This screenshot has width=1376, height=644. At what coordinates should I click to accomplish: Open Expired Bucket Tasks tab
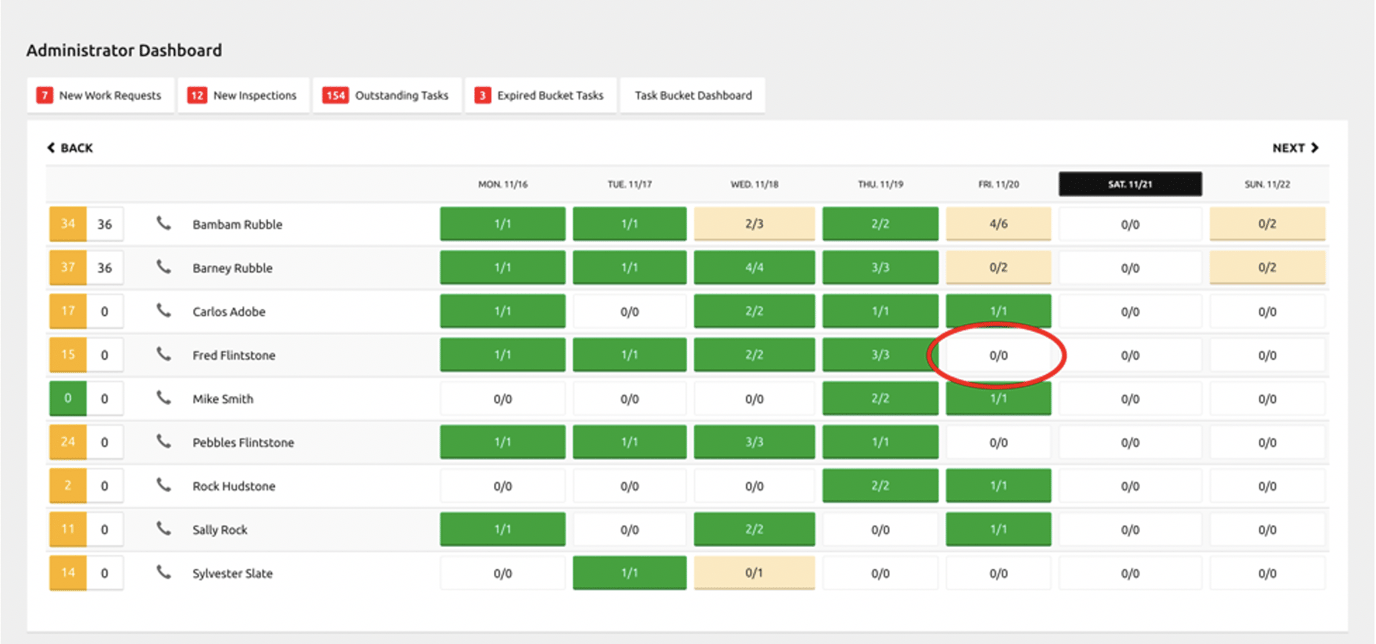[x=540, y=96]
